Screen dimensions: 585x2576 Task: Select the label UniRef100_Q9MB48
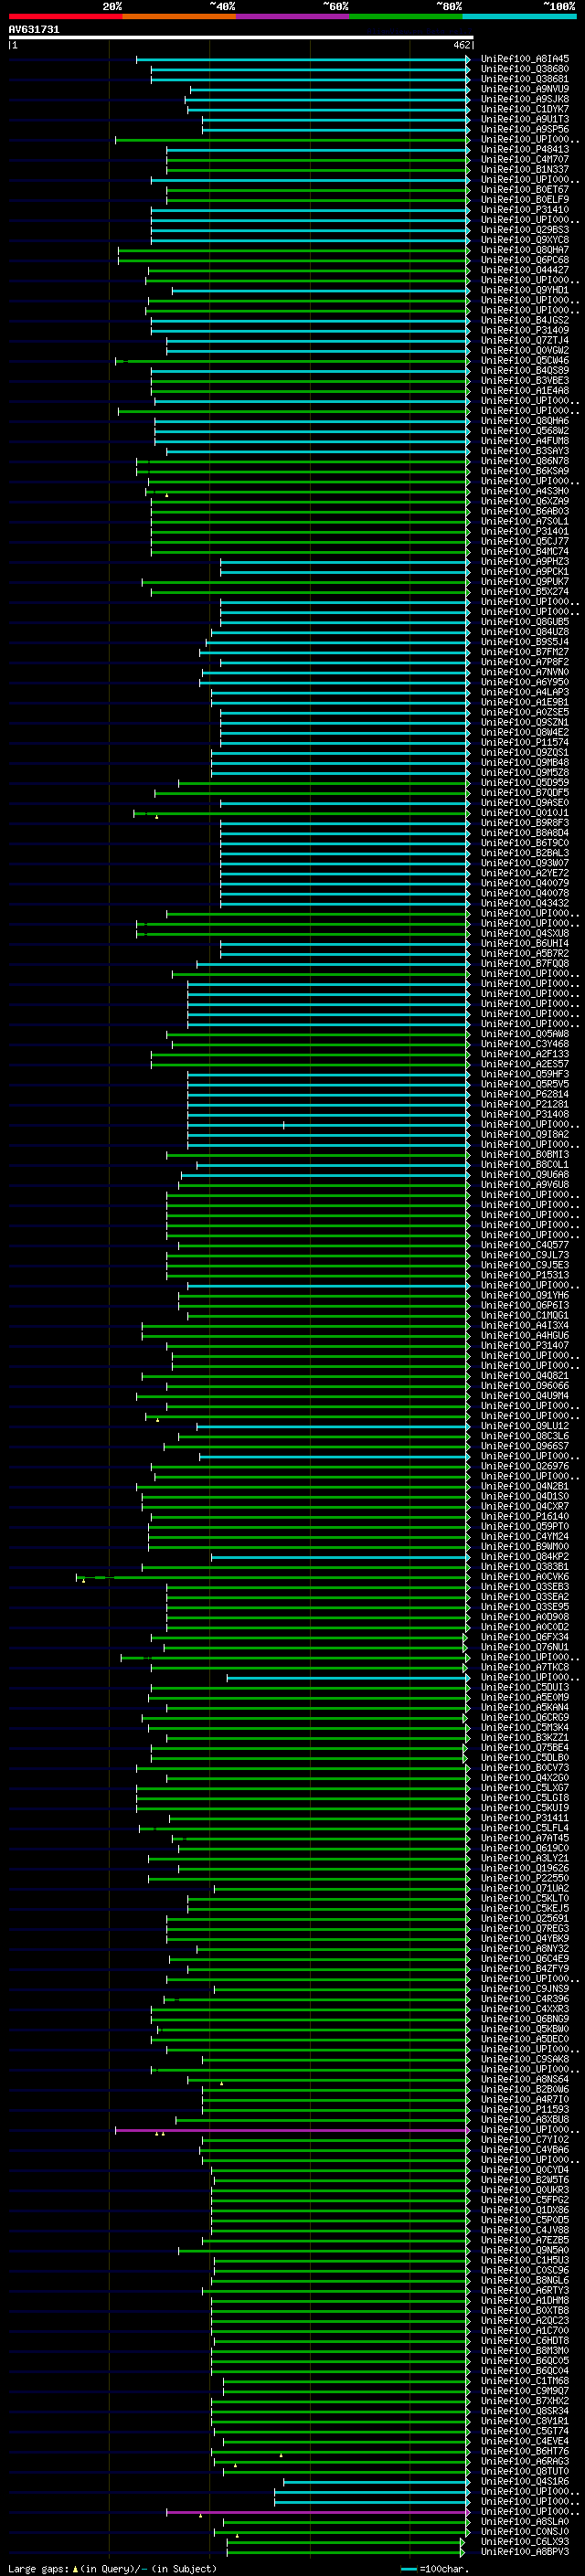524,763
